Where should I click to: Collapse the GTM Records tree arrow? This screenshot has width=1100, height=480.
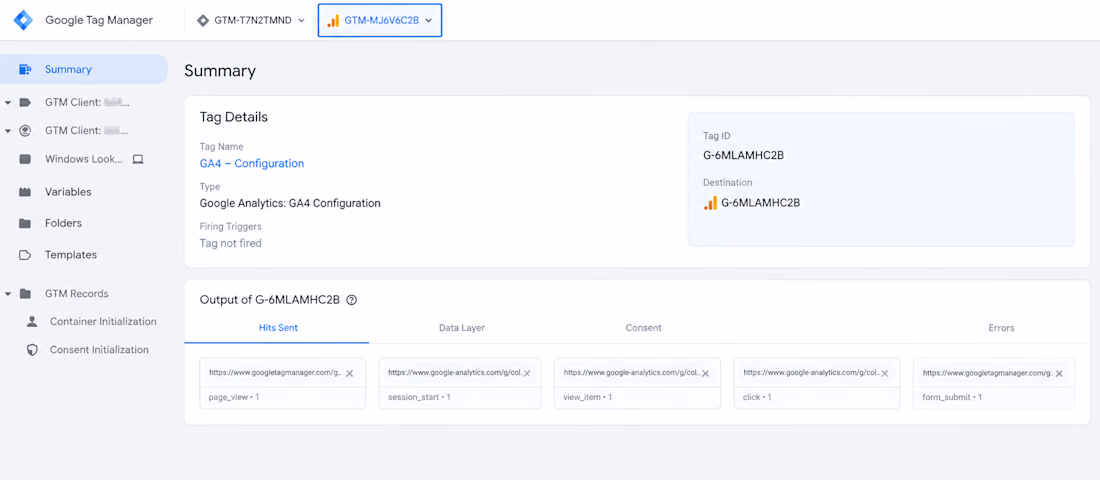(x=8, y=294)
